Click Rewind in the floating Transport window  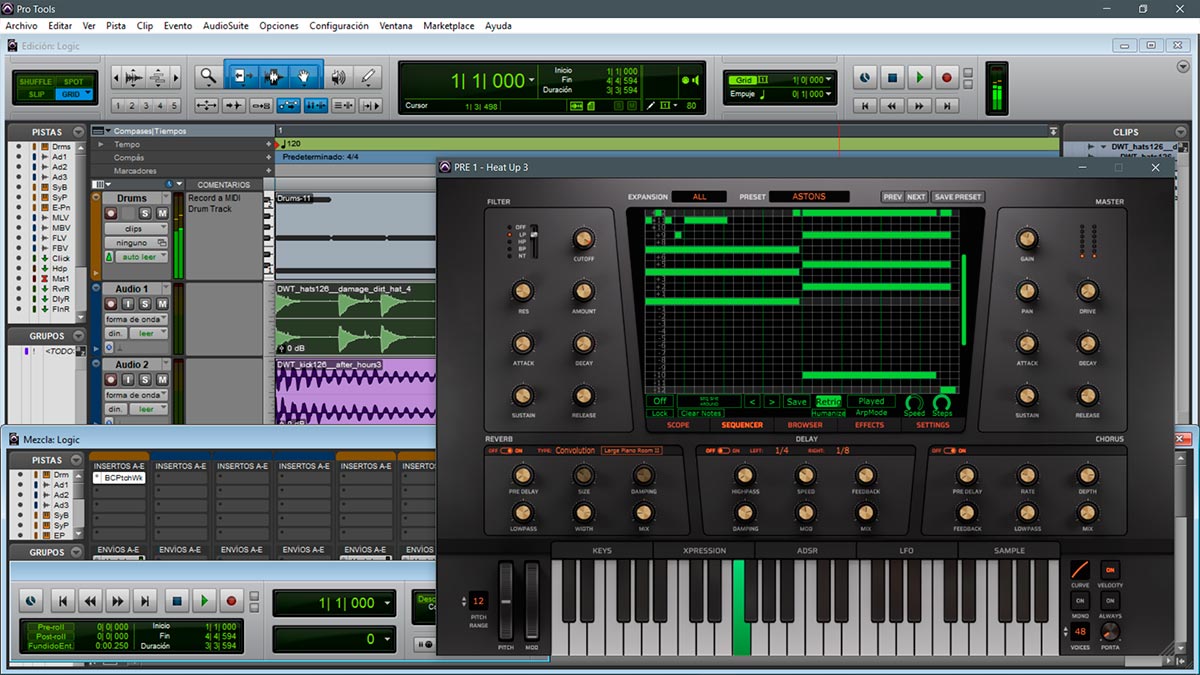[x=91, y=601]
